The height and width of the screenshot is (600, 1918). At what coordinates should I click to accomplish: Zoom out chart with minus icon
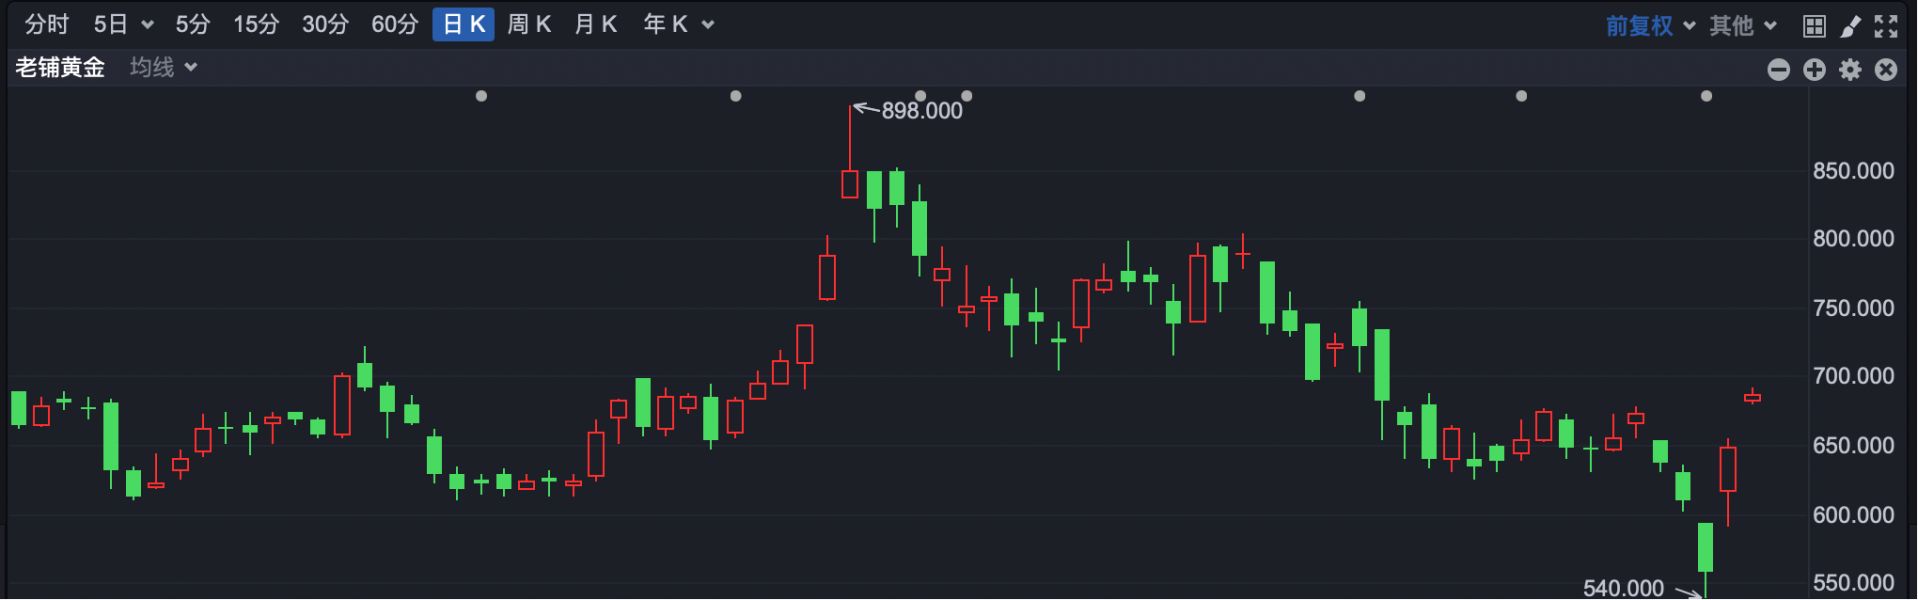coord(1778,69)
